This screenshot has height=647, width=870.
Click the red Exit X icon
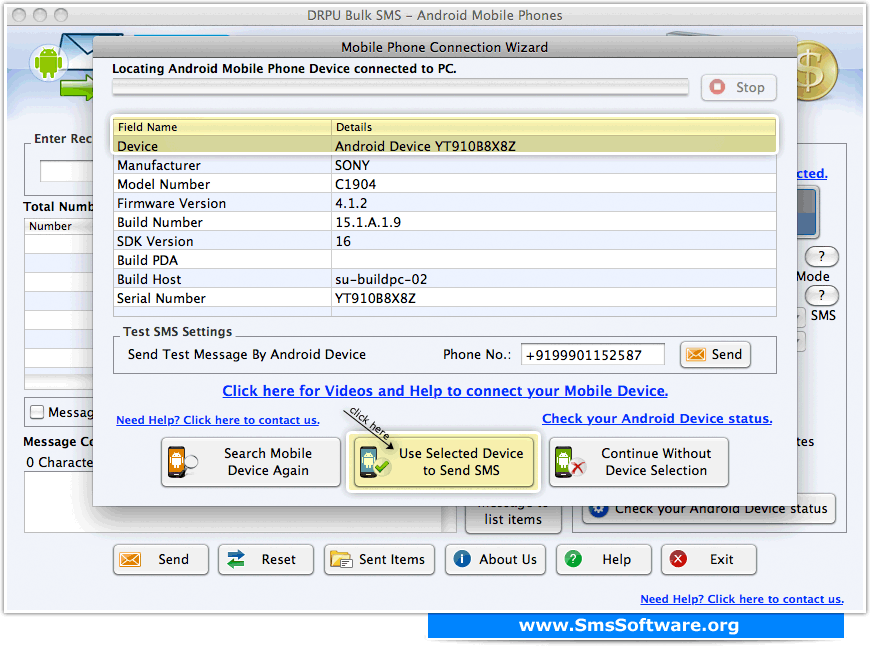coord(678,559)
